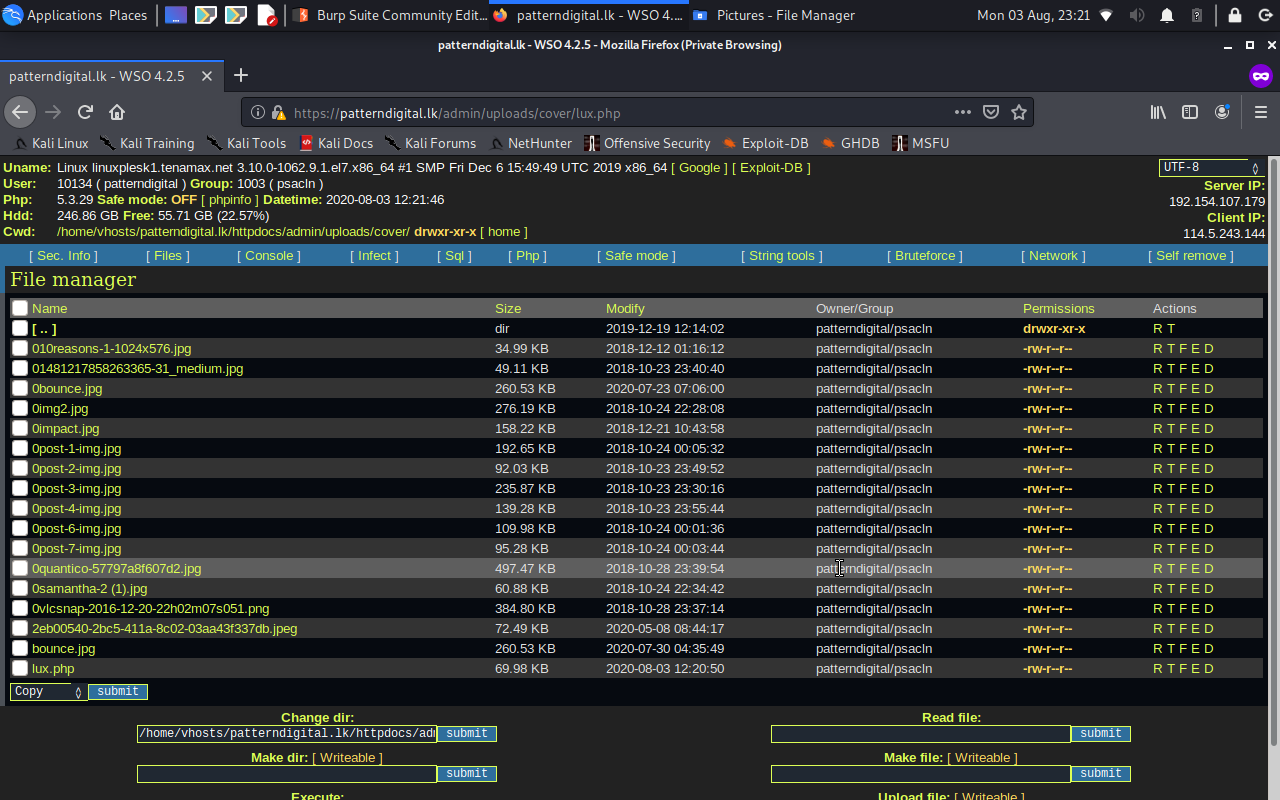Click the power manager battery icon

coord(1197,15)
